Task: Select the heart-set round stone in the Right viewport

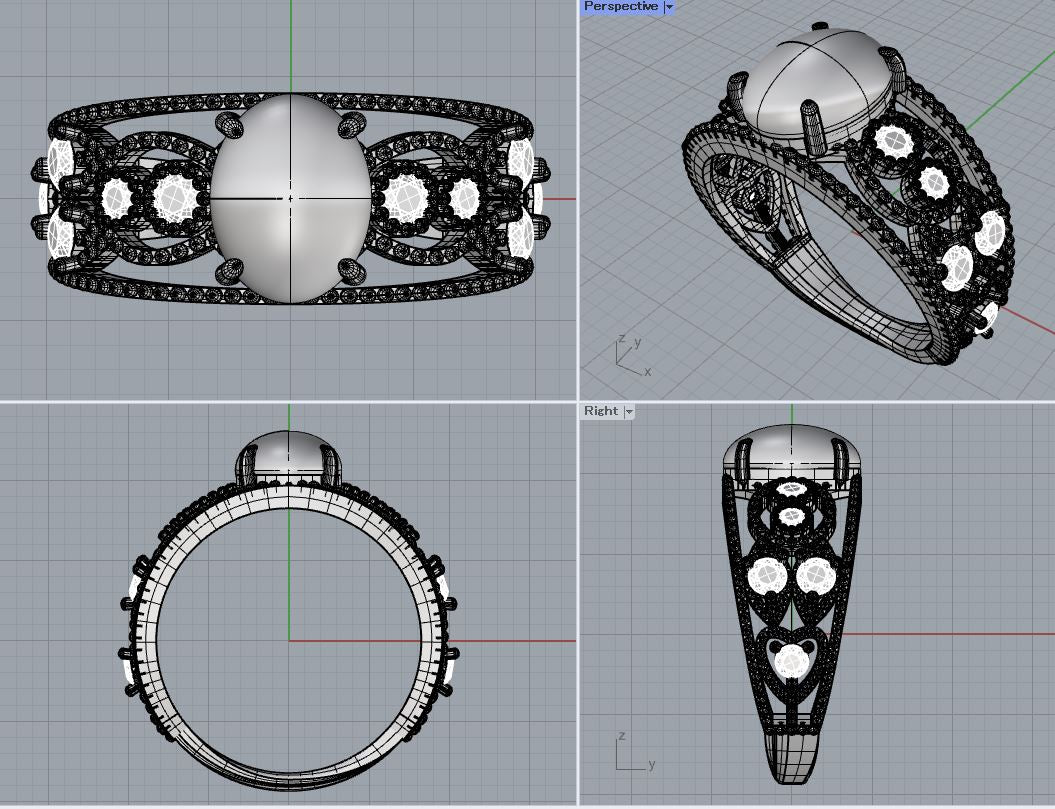Action: pyautogui.click(x=791, y=661)
